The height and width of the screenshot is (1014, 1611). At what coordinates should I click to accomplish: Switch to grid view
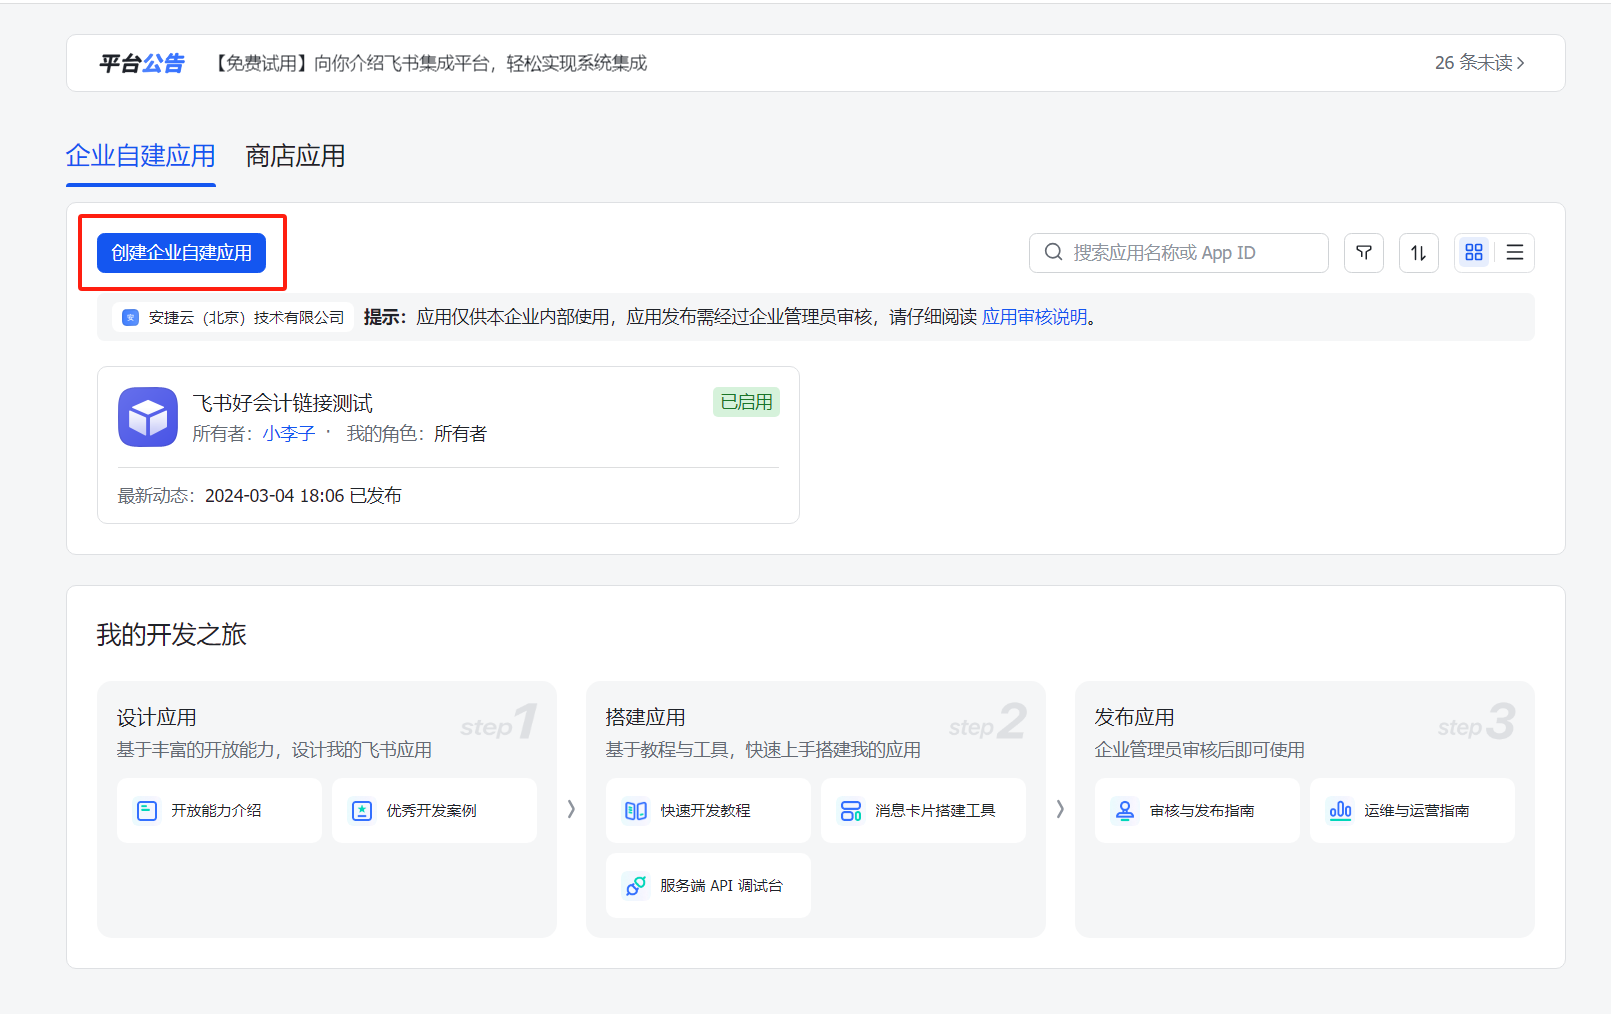point(1474,253)
